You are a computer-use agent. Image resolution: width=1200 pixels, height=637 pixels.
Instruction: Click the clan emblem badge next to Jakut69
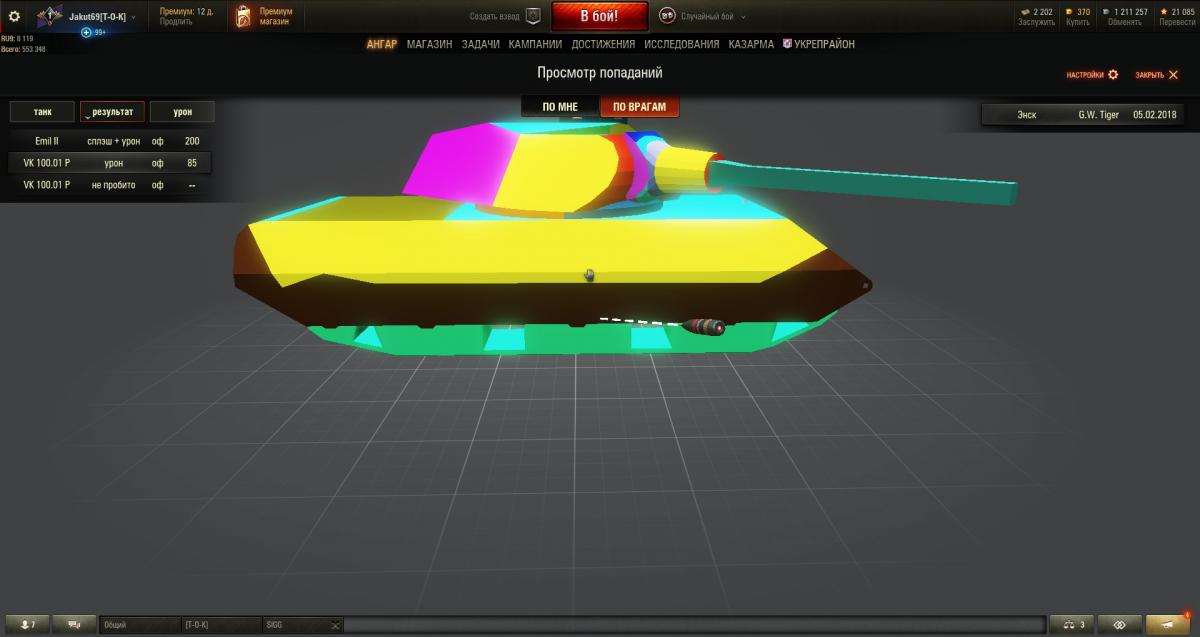pos(50,16)
